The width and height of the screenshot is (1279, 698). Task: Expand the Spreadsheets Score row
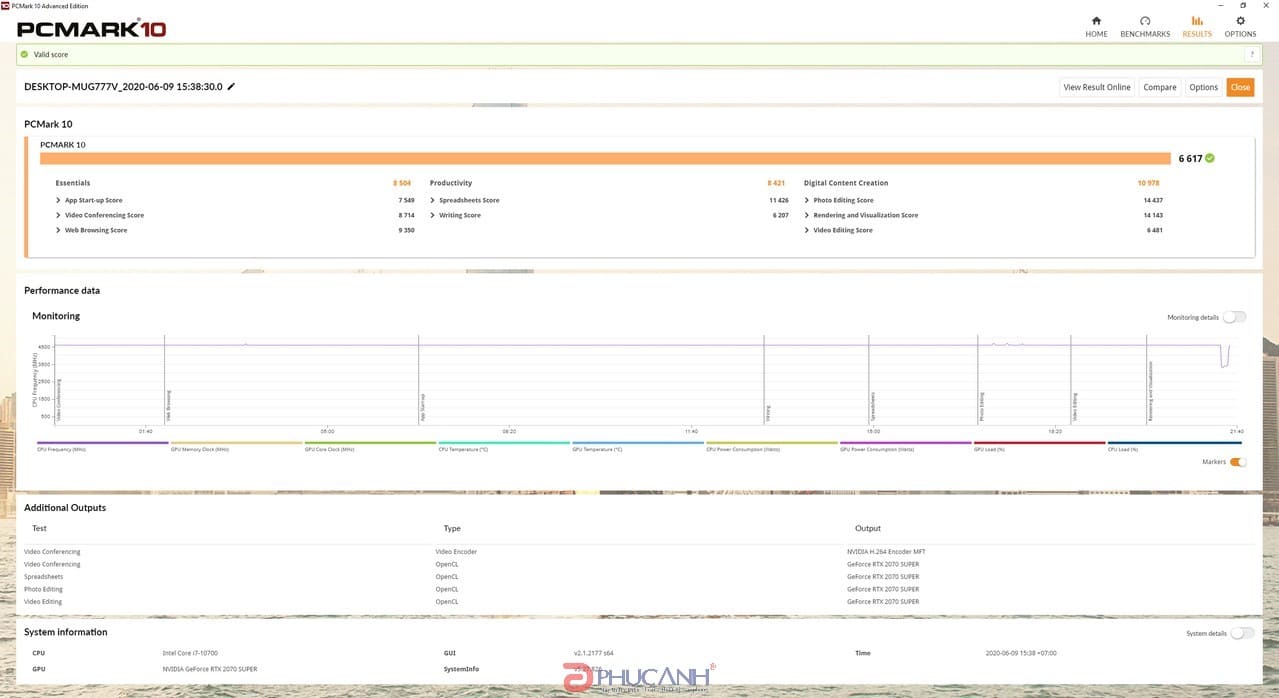433,200
